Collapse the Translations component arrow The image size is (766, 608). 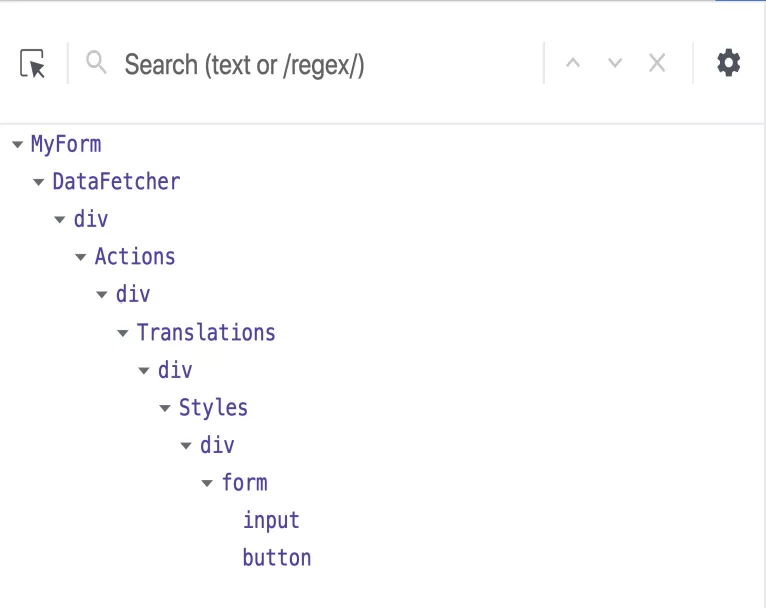pos(122,333)
